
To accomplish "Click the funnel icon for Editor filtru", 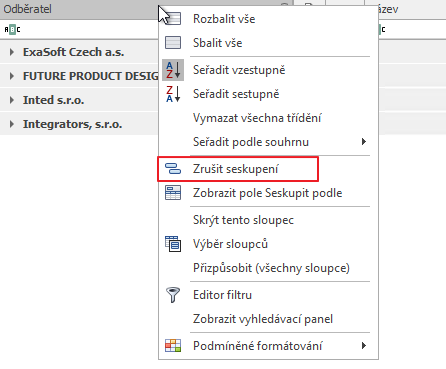I will click(173, 295).
